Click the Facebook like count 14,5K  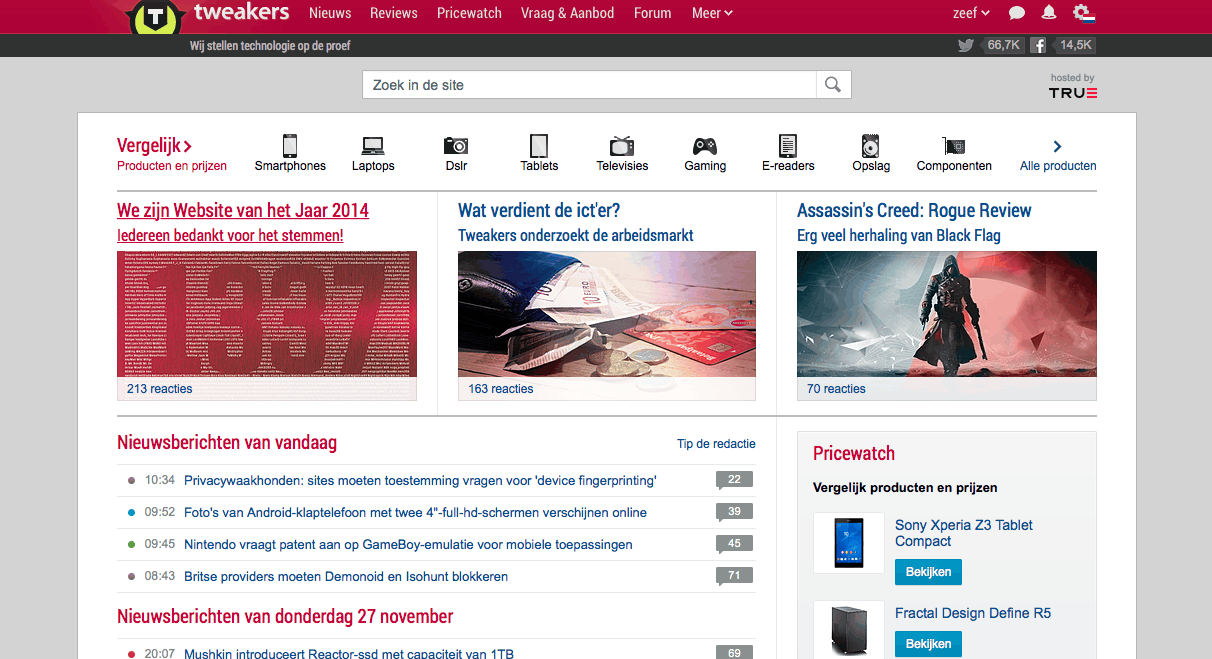(1075, 45)
